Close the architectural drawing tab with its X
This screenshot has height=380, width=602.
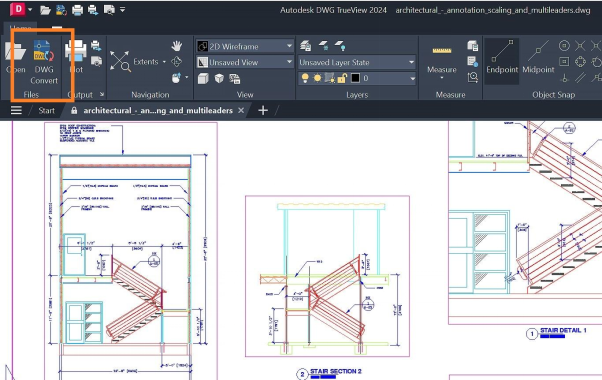point(241,111)
